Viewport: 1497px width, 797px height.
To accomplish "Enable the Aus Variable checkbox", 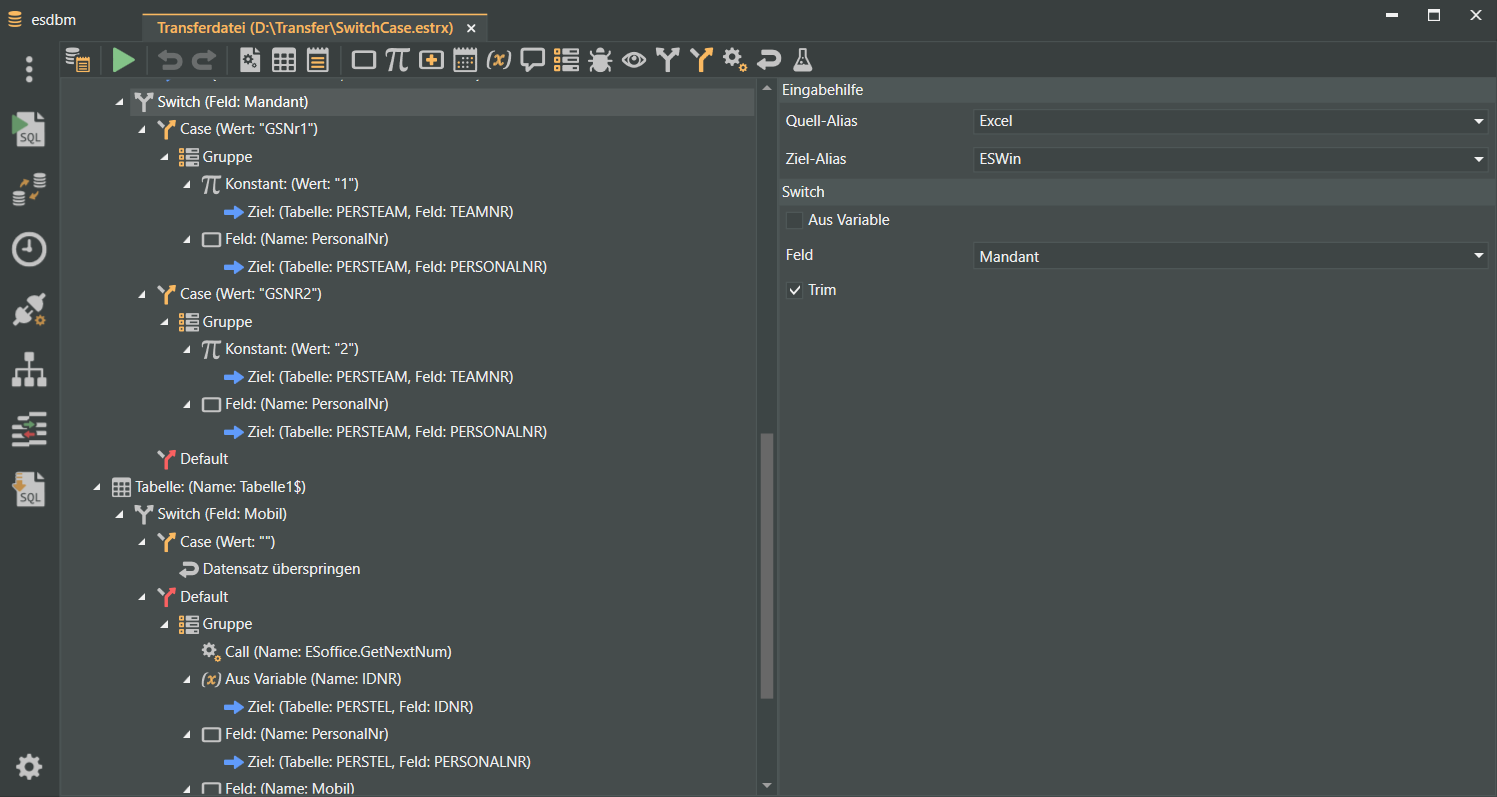I will coord(794,220).
